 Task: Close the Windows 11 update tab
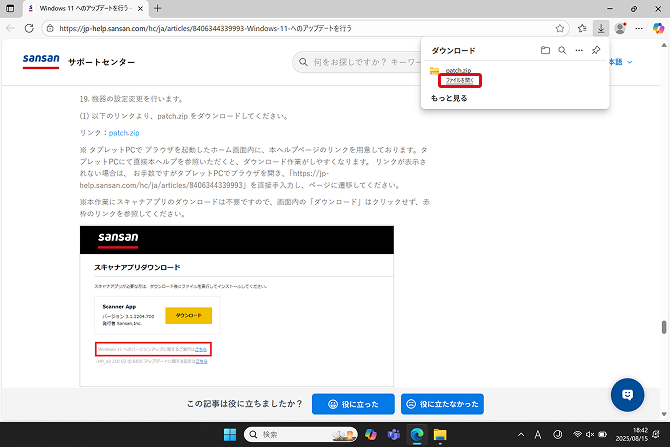[140, 8]
